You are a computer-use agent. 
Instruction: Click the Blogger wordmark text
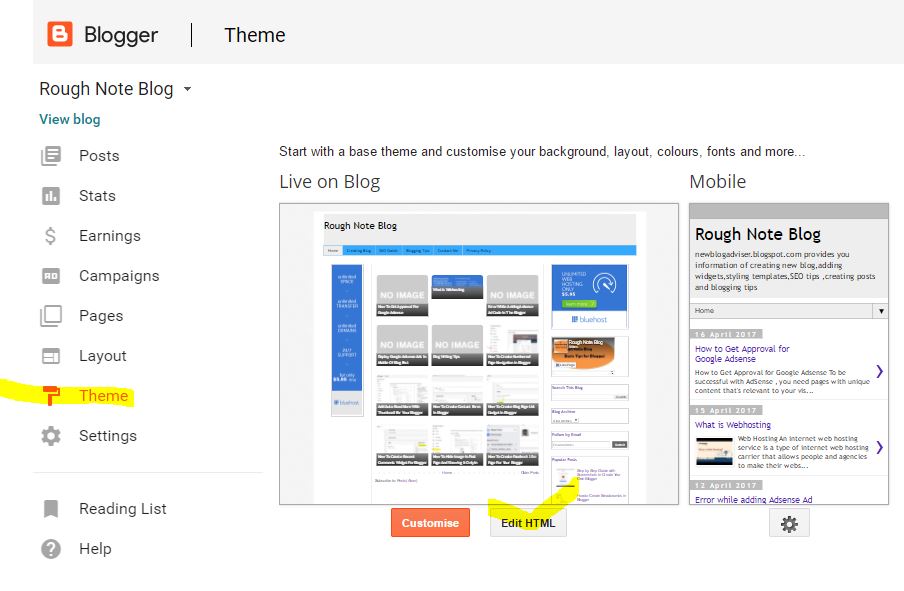point(120,35)
